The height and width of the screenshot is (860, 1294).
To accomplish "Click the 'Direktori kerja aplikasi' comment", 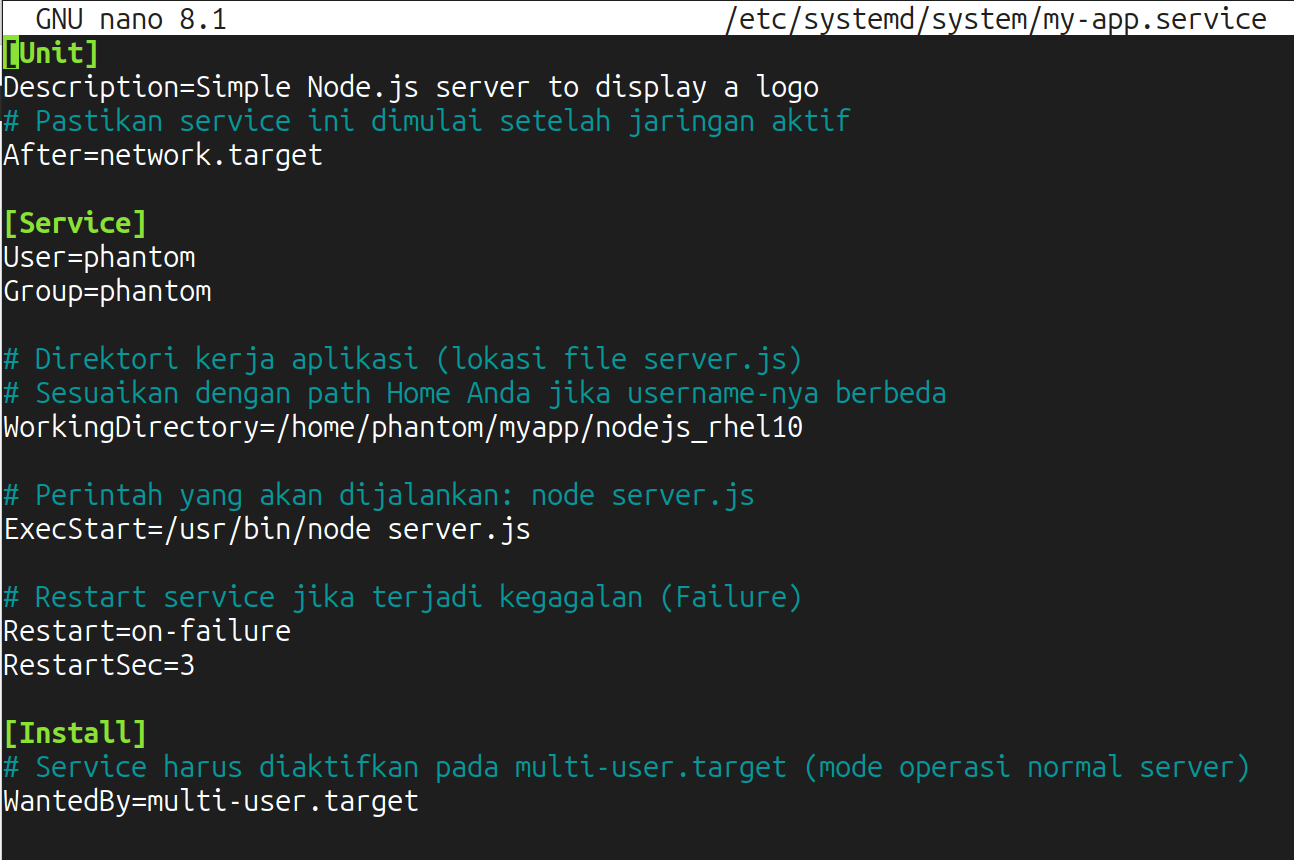I will 403,359.
